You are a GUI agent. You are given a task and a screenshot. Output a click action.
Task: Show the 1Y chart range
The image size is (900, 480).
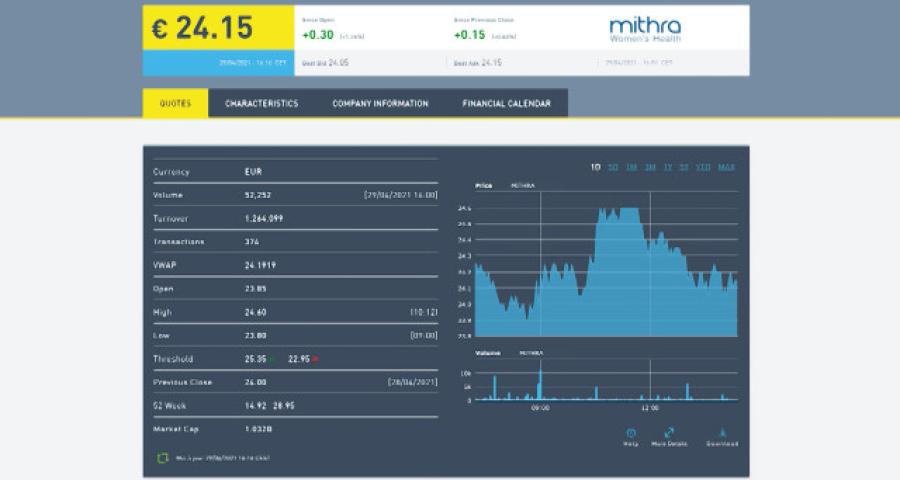click(x=667, y=167)
